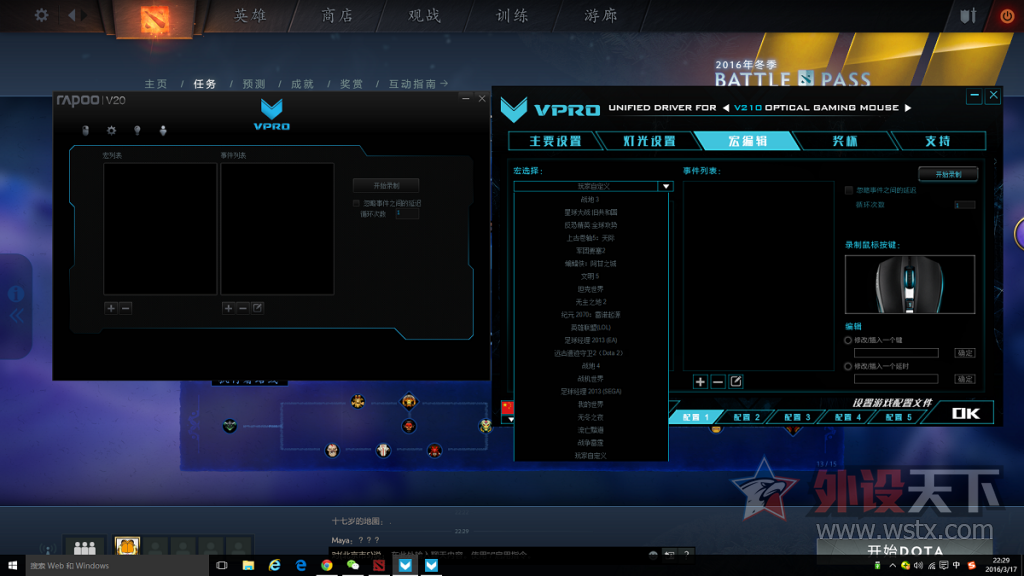Switch to next mouse model in VPRO header
The height and width of the screenshot is (576, 1024).
pos(908,108)
